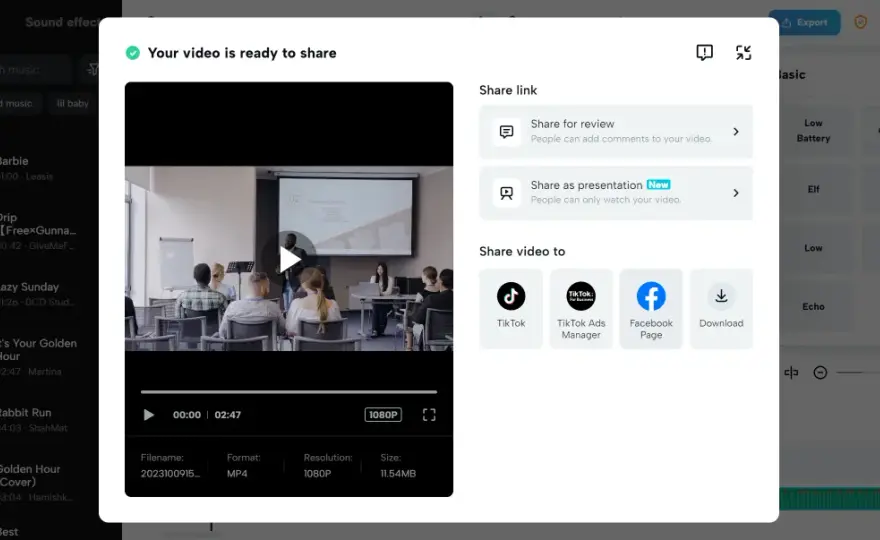Select the Rabbit Run track in background list
Image resolution: width=880 pixels, height=540 pixels.
34,419
